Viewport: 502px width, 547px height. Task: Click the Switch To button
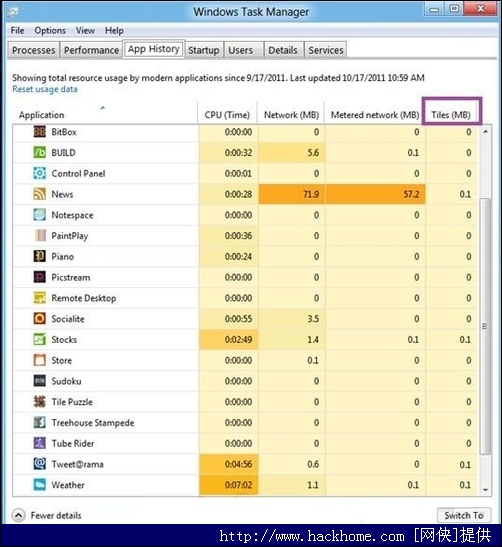pyautogui.click(x=464, y=515)
